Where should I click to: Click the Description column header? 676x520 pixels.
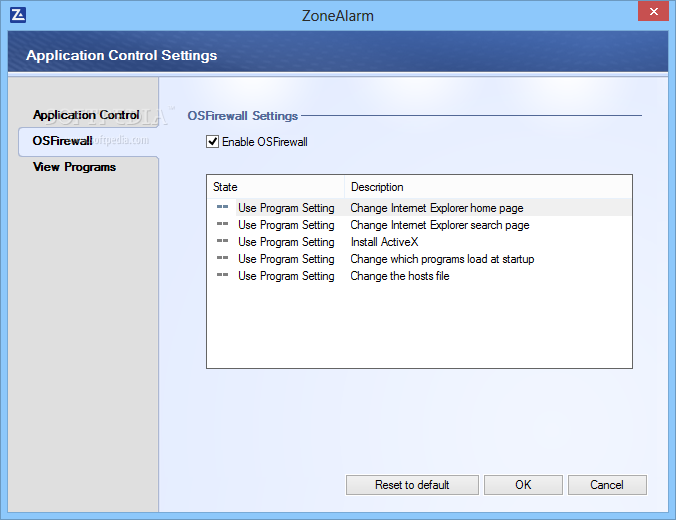coord(488,187)
